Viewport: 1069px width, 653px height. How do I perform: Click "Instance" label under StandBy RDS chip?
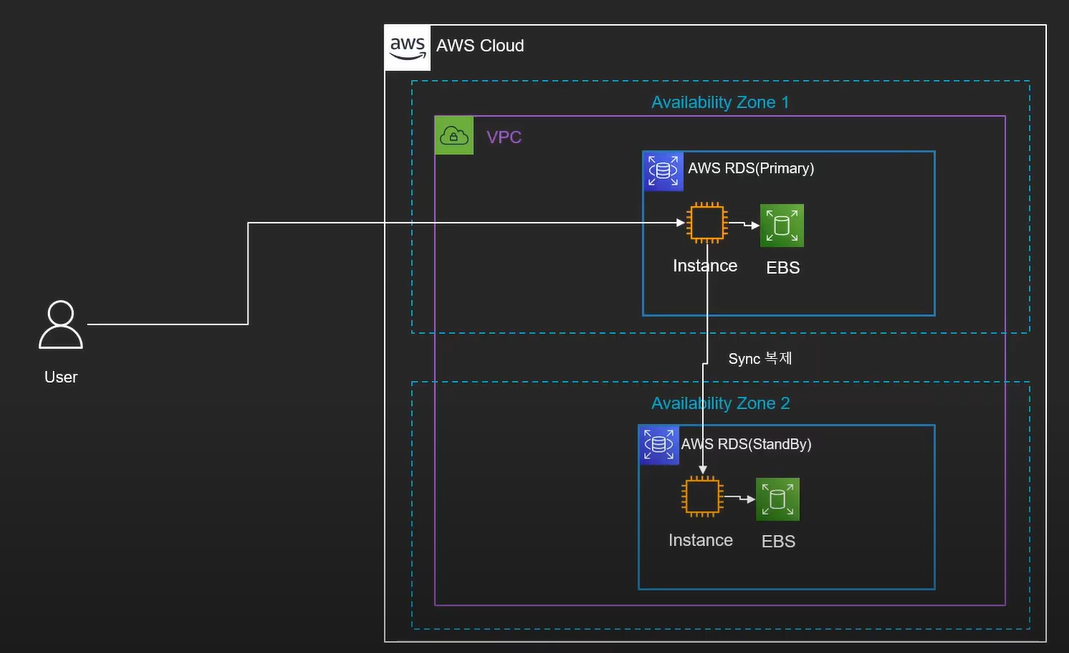click(x=701, y=541)
